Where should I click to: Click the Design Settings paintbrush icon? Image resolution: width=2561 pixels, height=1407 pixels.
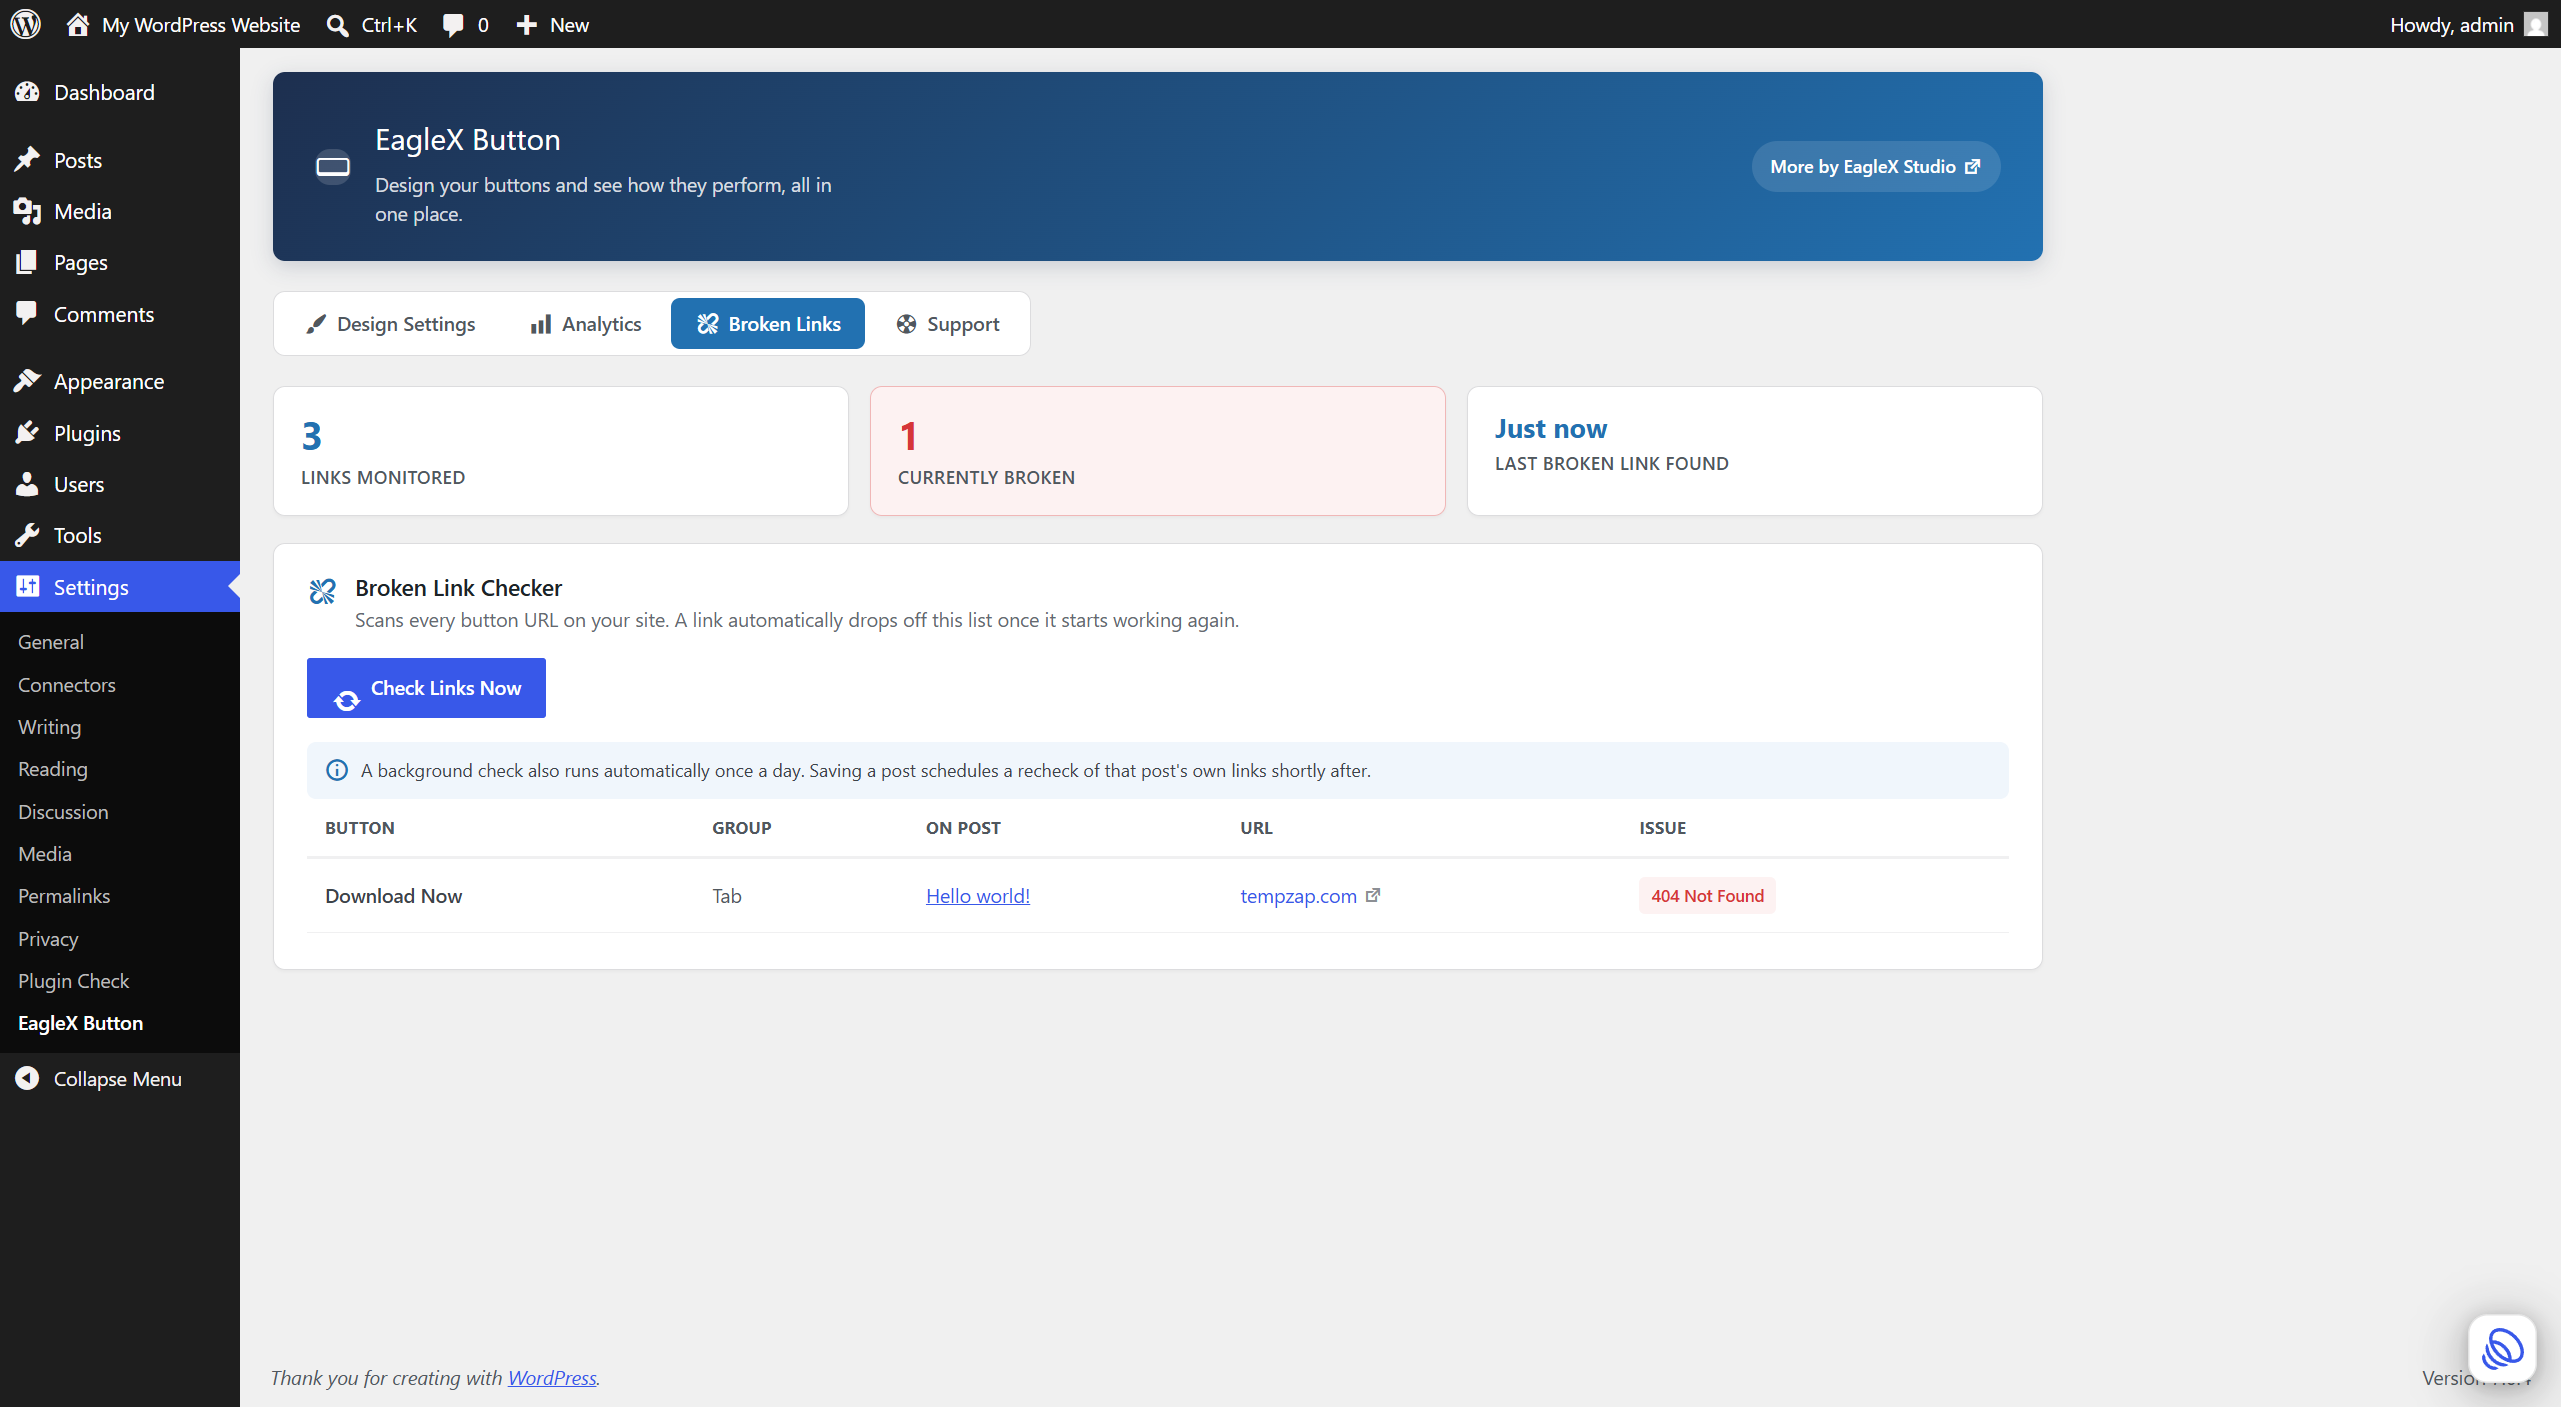click(x=316, y=324)
